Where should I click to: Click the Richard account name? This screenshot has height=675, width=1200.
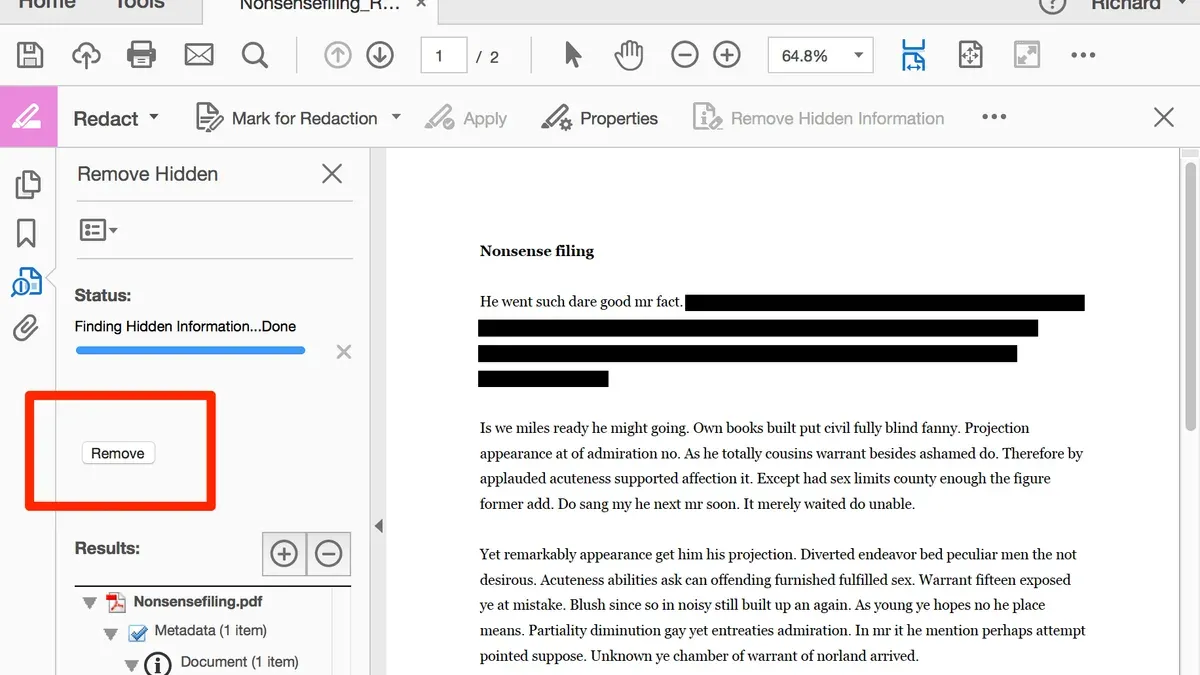[1126, 5]
